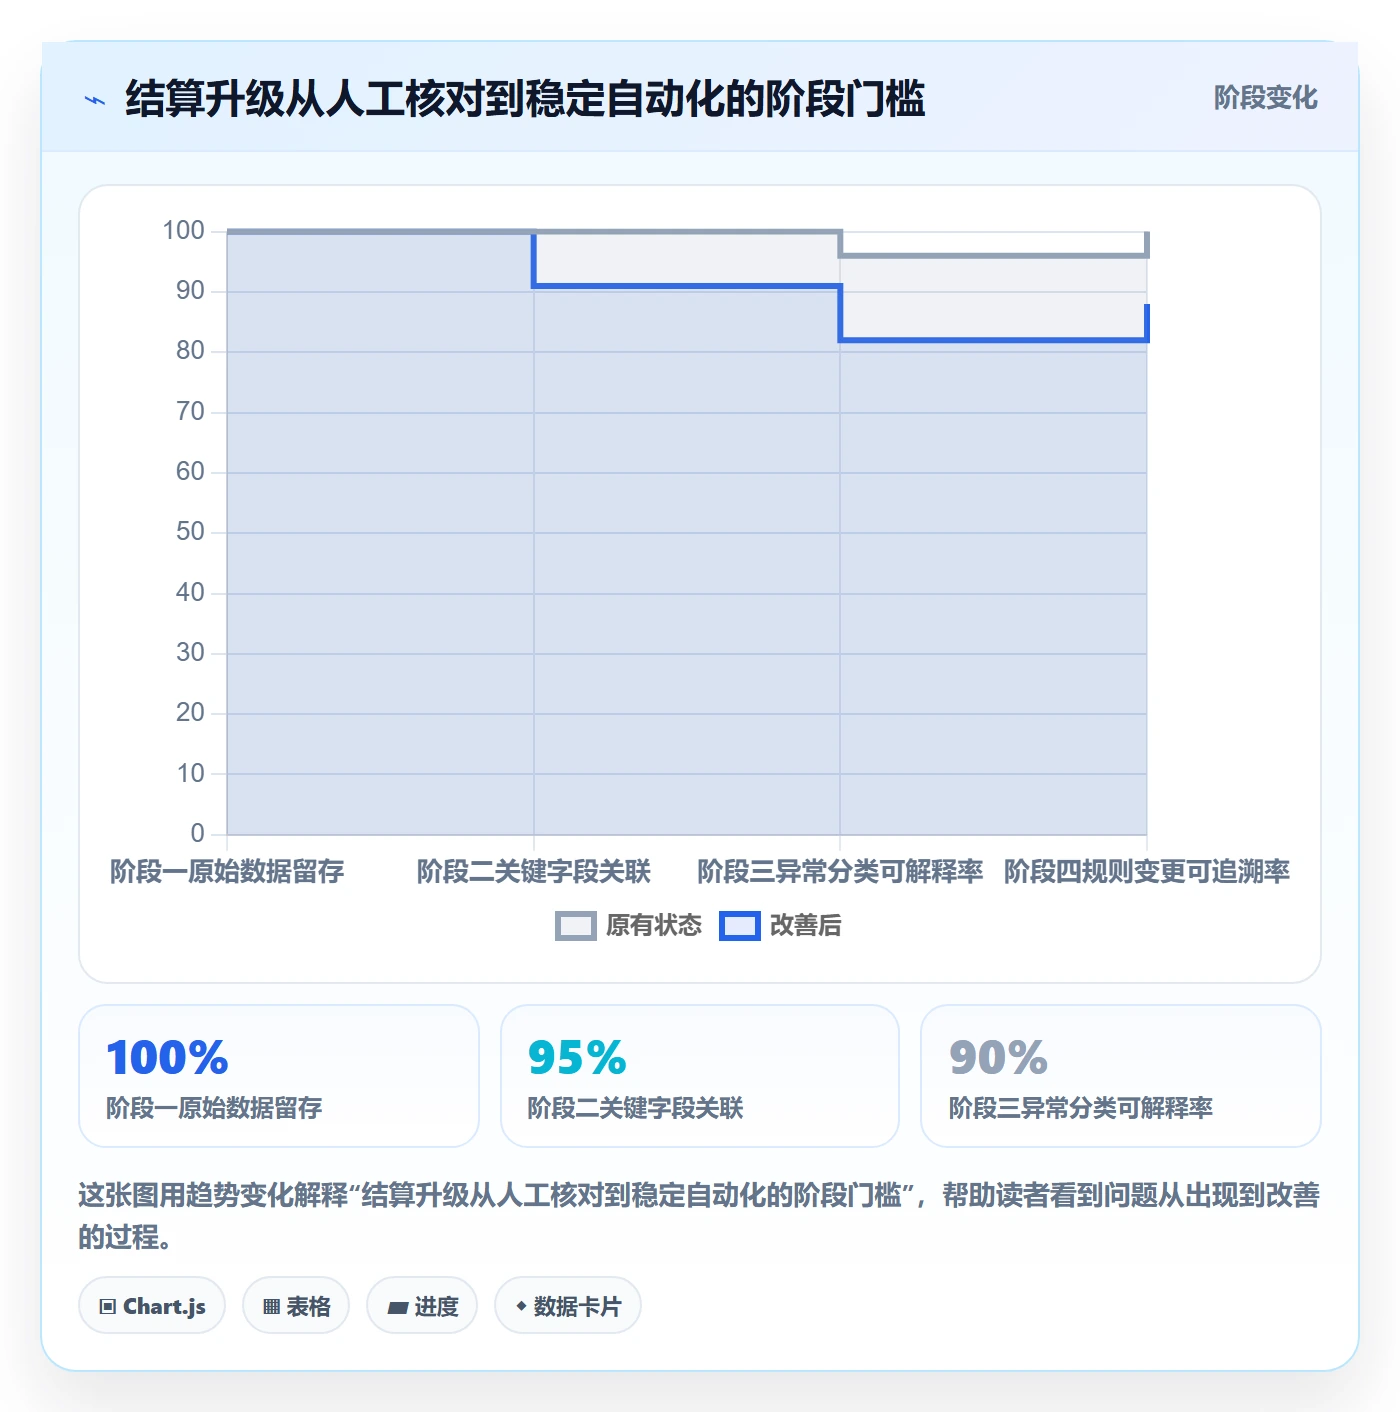Click card label 阶段二关键字段关联

635,1108
